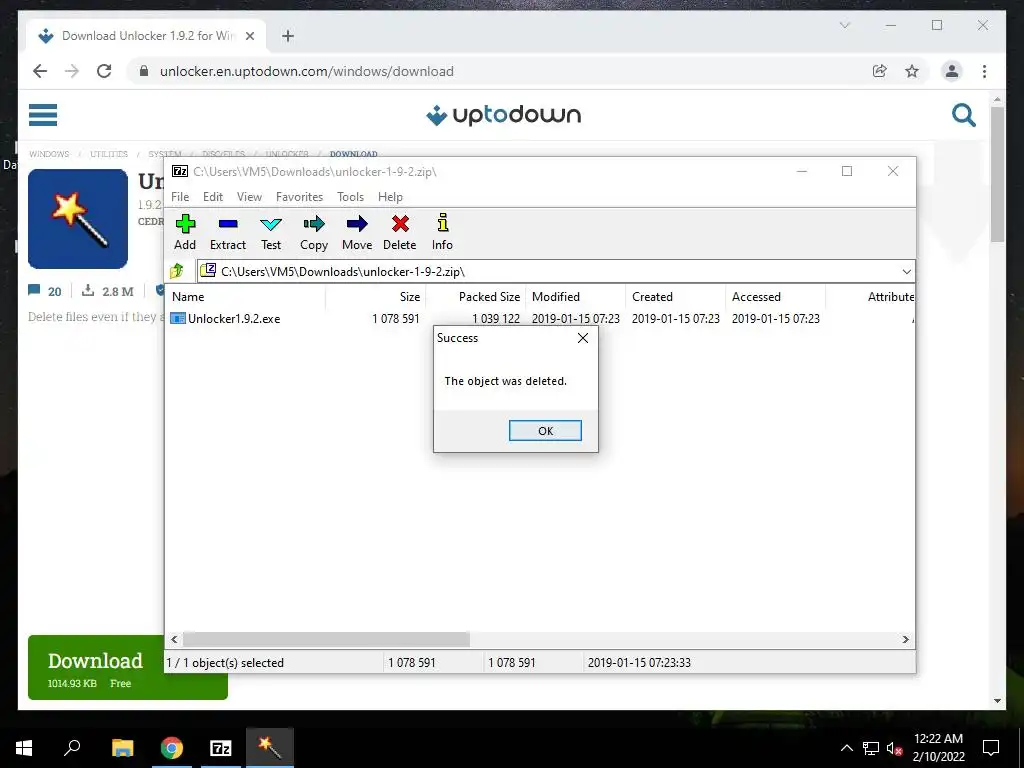Close the Download Unlocker tab
Screen dimensions: 1024x768
pyautogui.click(x=249, y=36)
